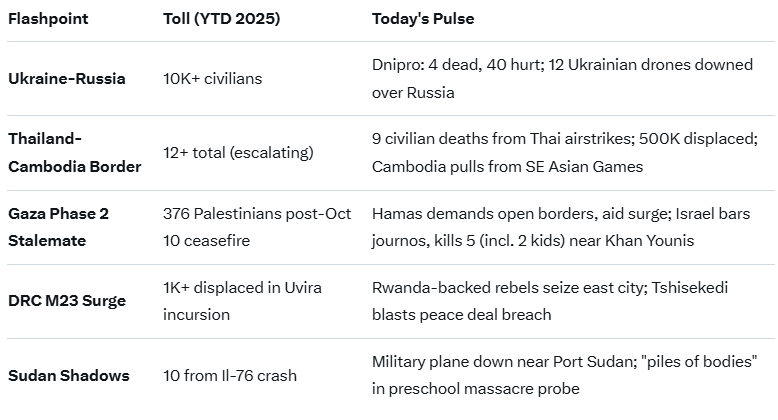Click the Today's Pulse column header
Screen dimensions: 778x420
point(423,19)
